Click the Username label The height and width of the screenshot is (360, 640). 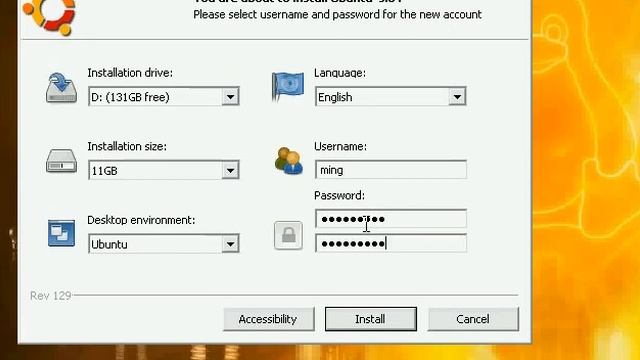pyautogui.click(x=340, y=147)
